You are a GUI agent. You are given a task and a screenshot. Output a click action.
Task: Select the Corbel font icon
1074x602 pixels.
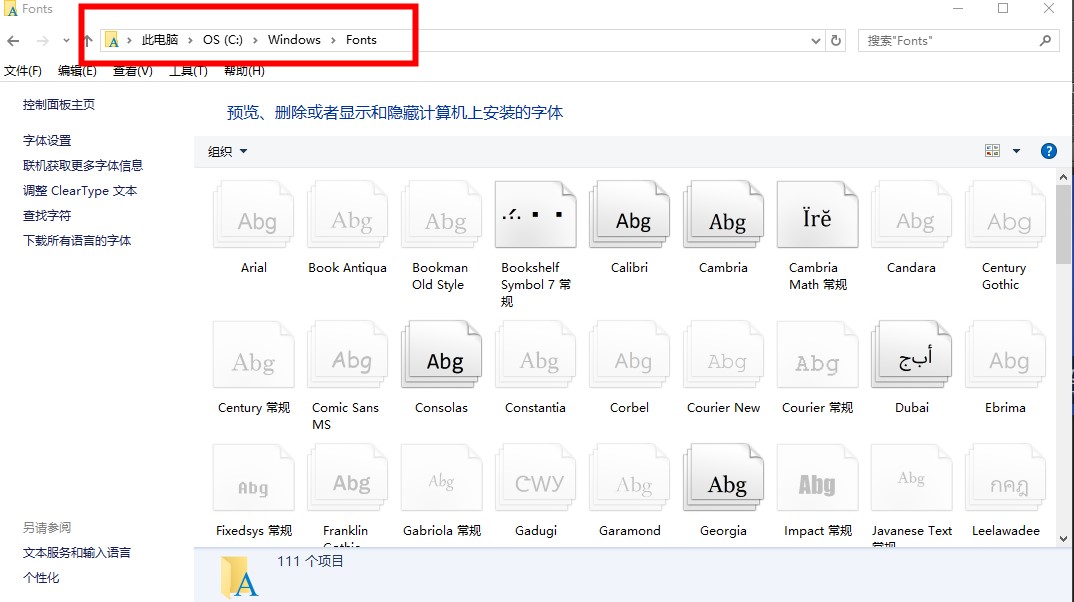coord(629,354)
